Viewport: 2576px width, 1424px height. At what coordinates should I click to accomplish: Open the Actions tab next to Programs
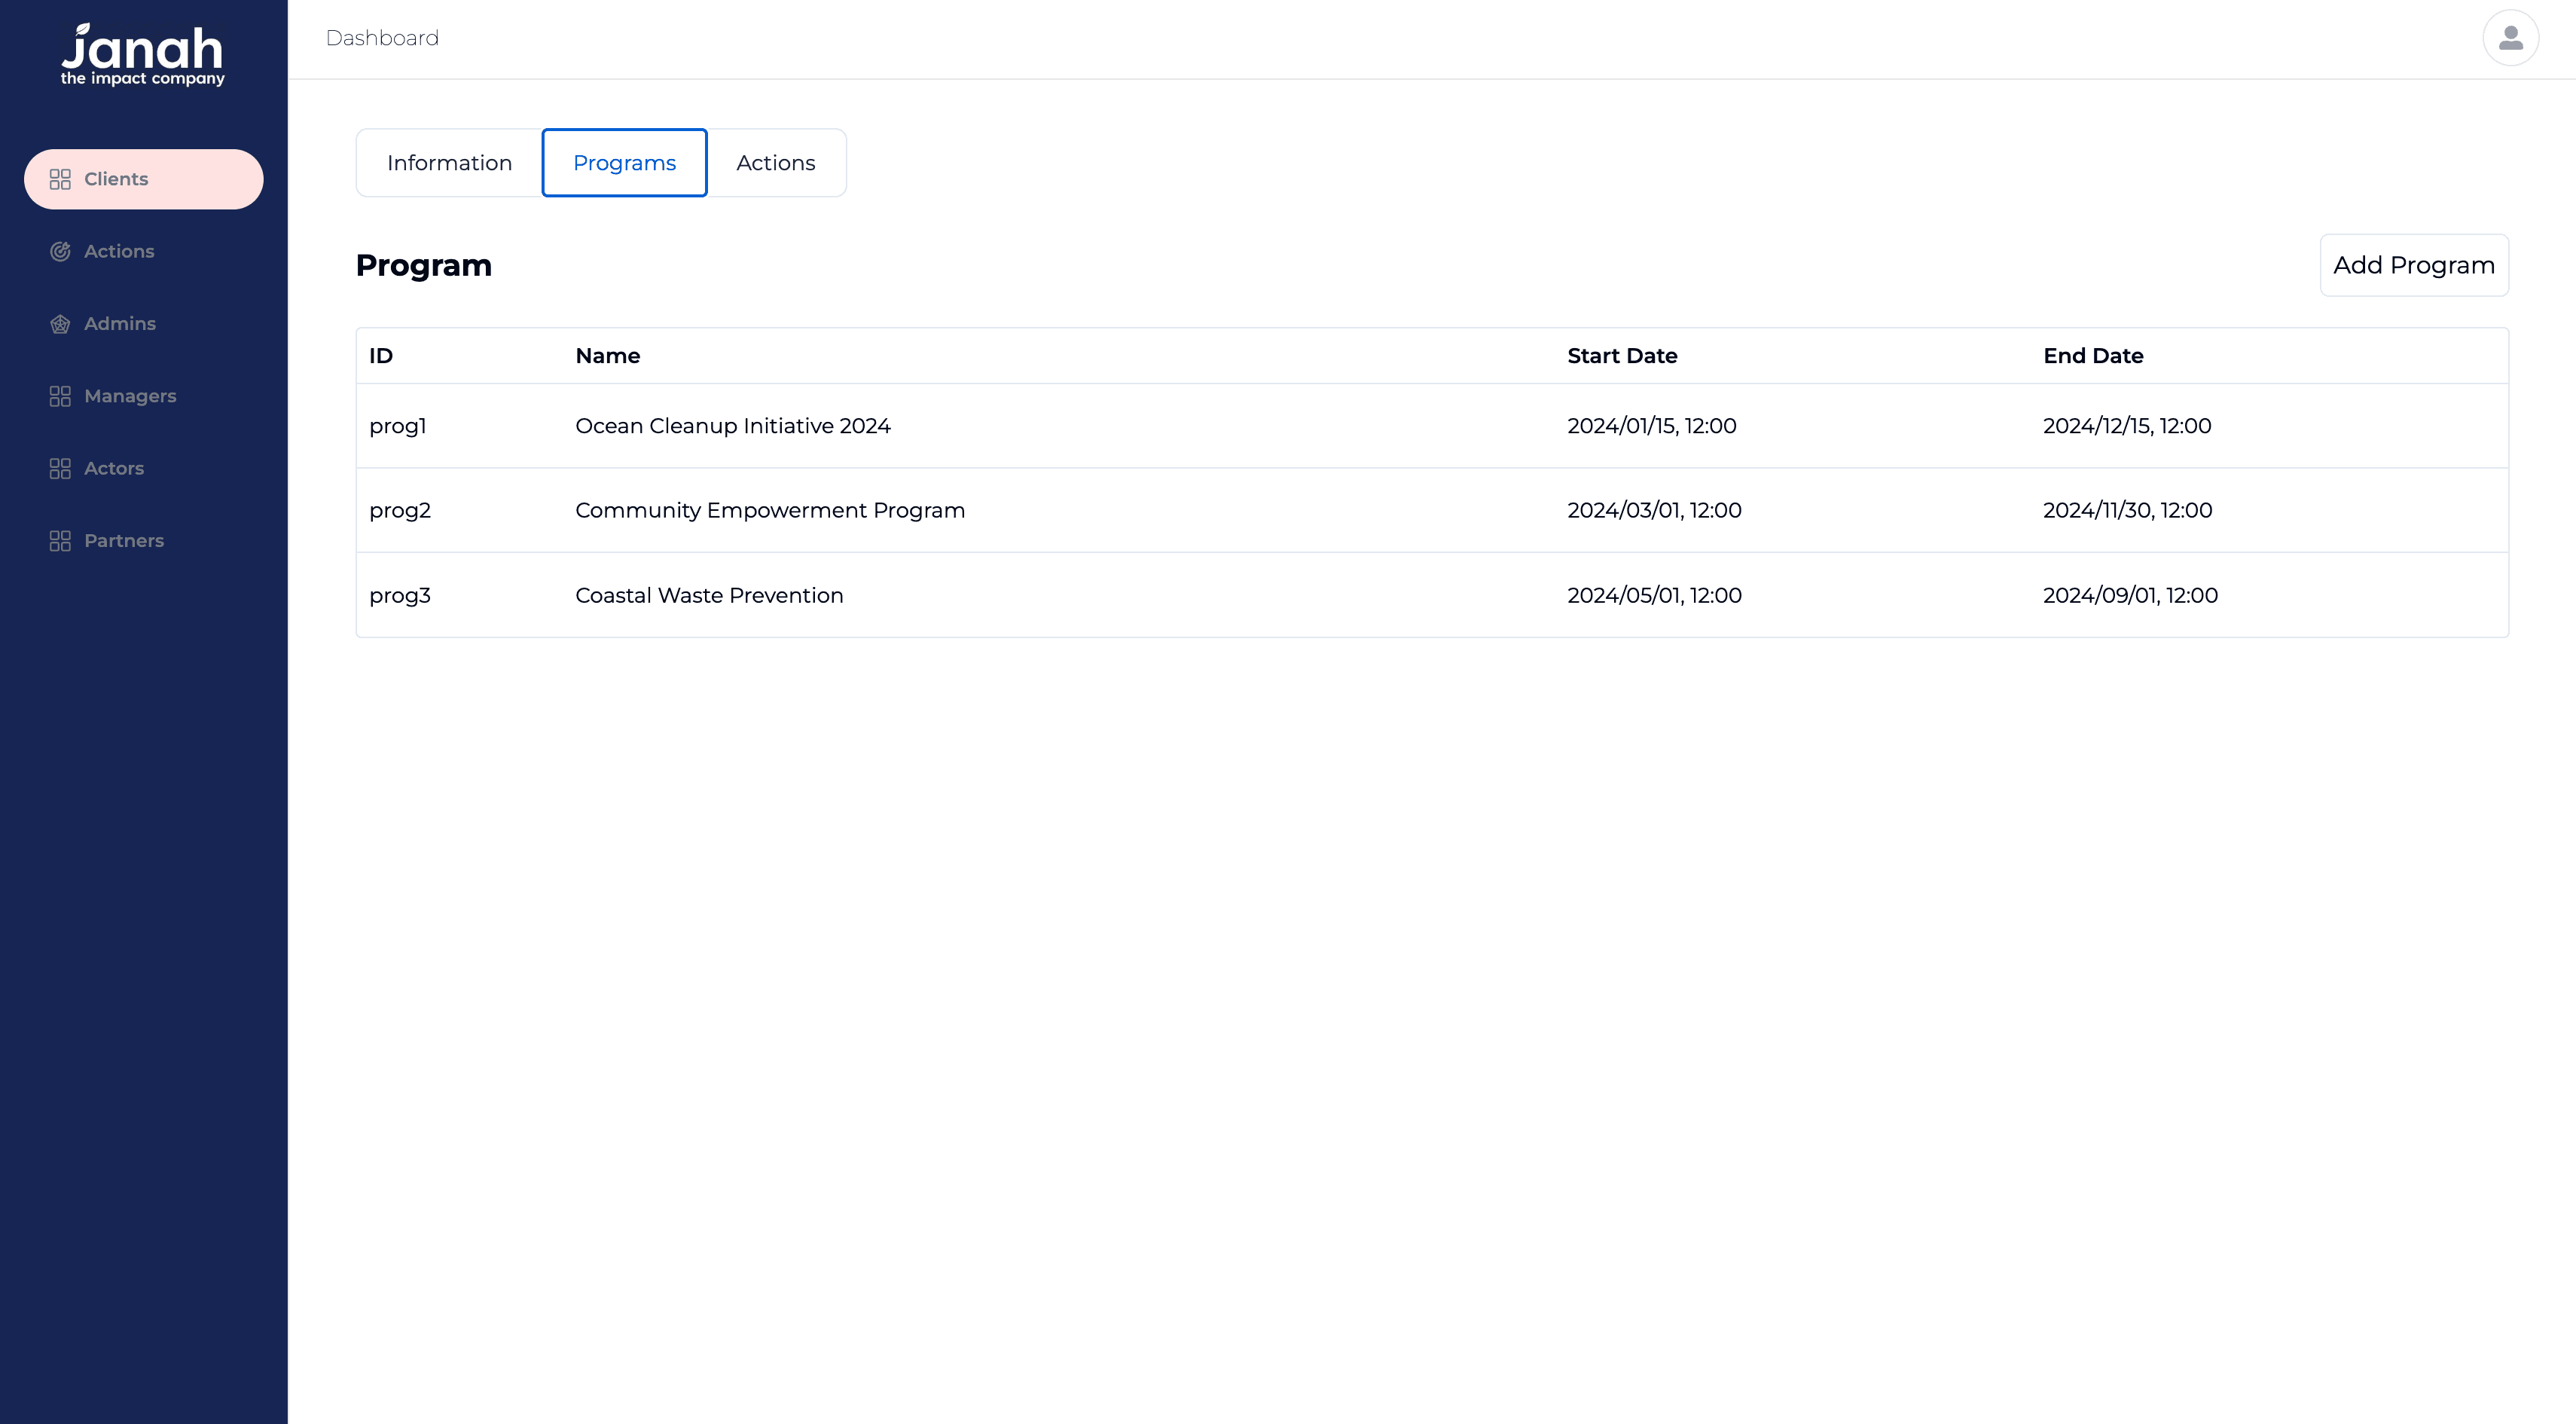point(775,163)
